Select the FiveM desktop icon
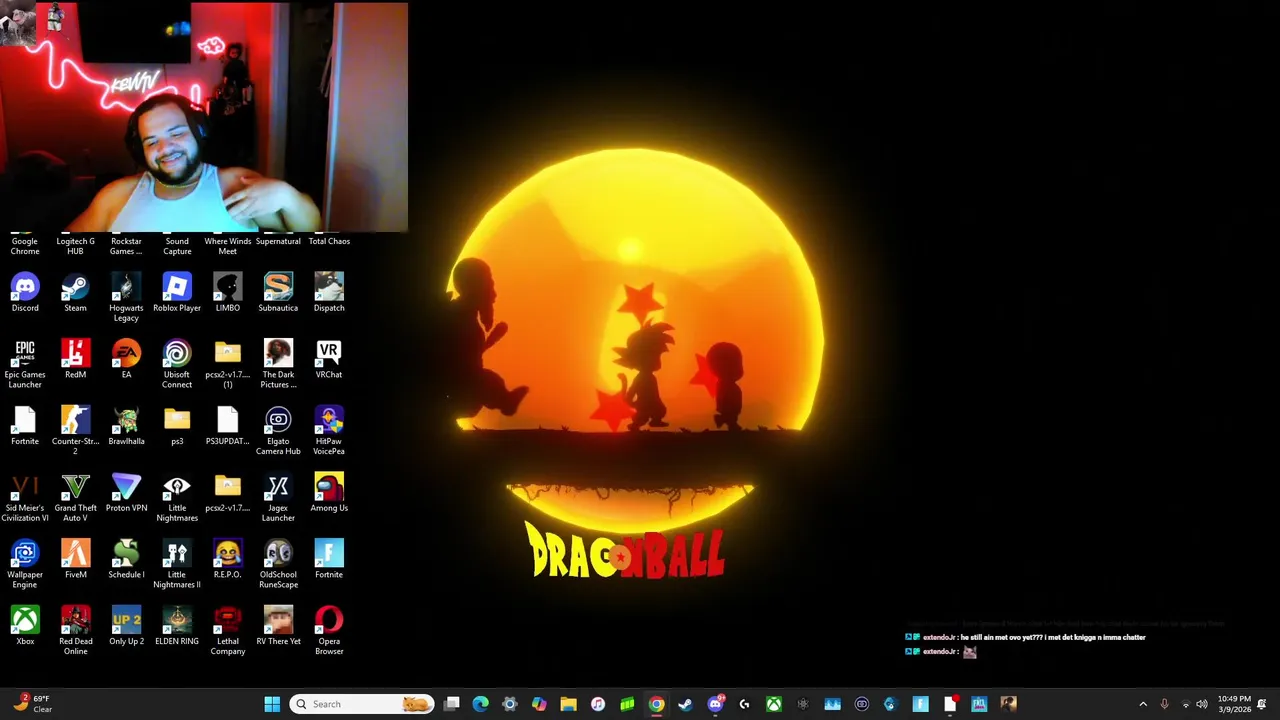This screenshot has height=720, width=1280. [x=75, y=559]
